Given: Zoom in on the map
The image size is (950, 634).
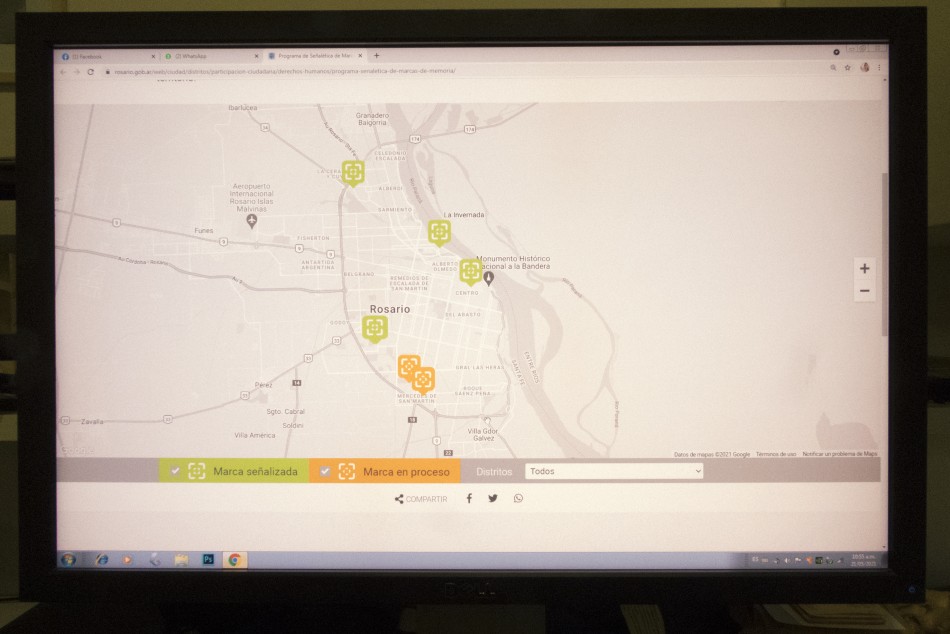Looking at the screenshot, I should click(x=864, y=268).
